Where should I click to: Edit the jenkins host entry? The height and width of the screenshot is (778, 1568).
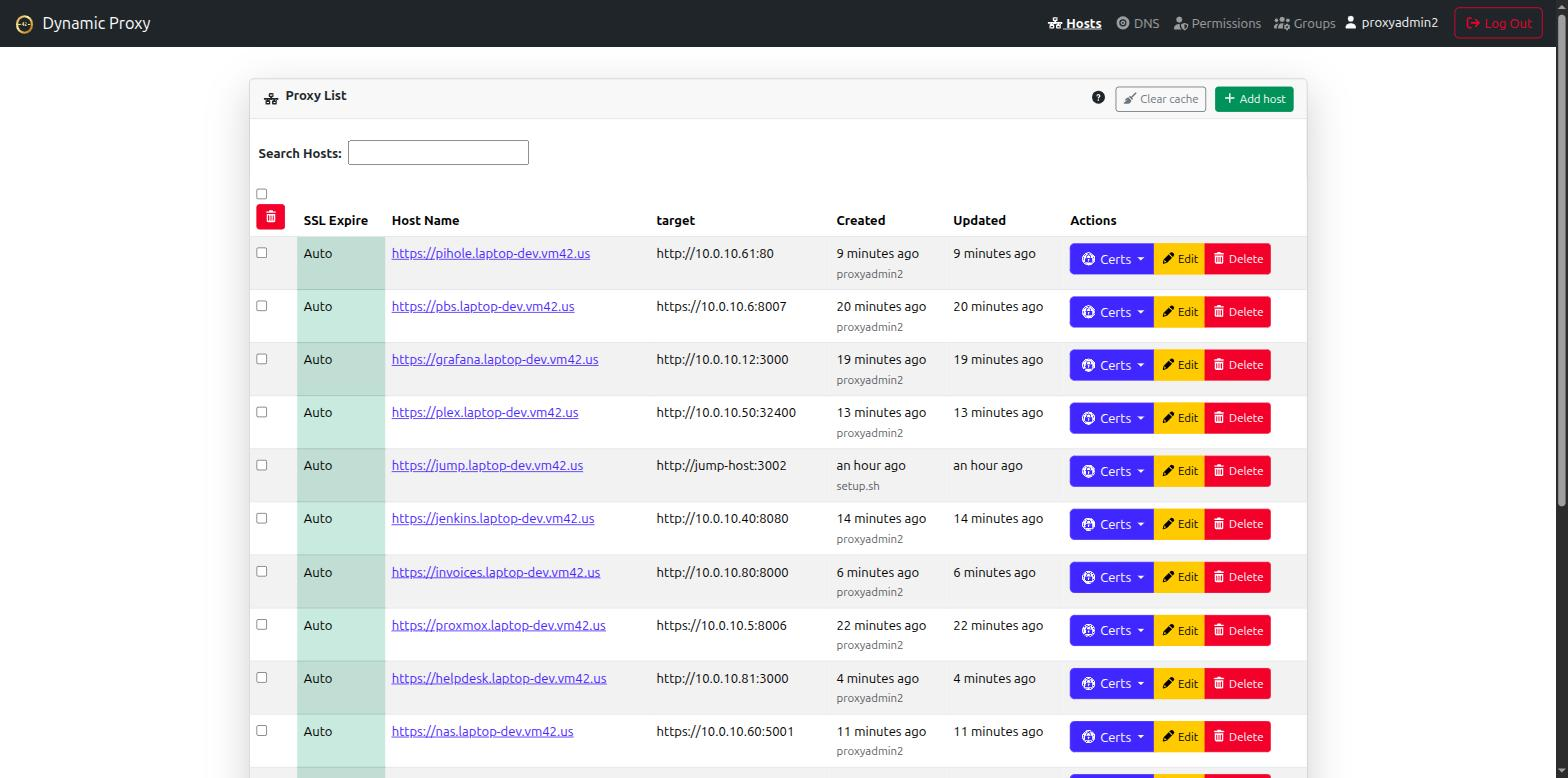[1180, 524]
